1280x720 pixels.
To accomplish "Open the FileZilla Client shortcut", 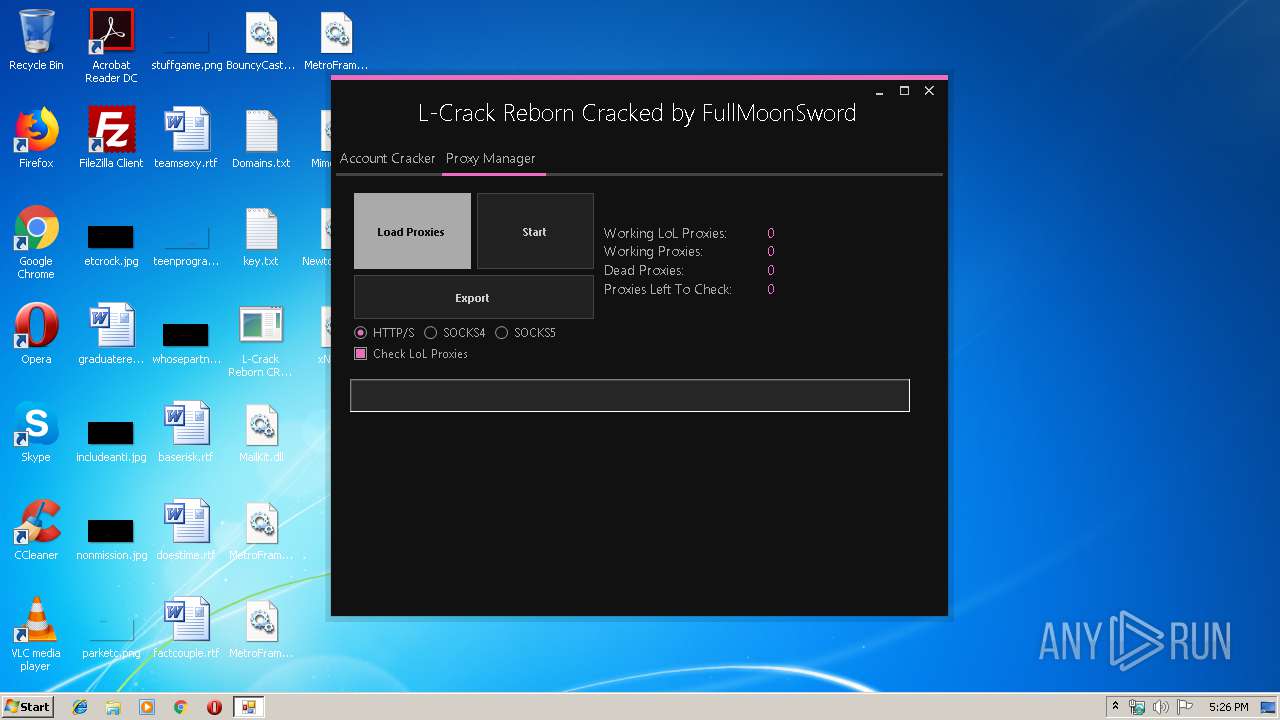I will [x=111, y=139].
